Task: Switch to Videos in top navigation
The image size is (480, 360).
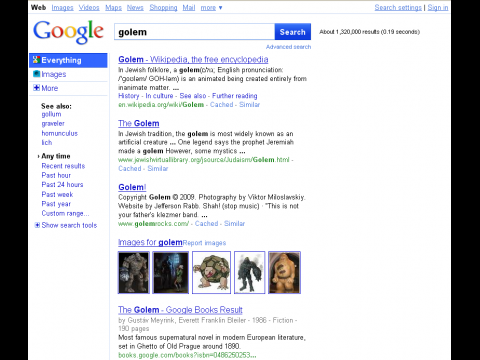Action: pyautogui.click(x=89, y=7)
